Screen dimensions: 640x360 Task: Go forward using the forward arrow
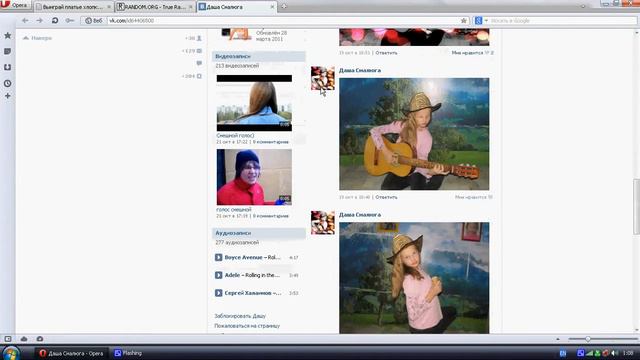(40, 20)
